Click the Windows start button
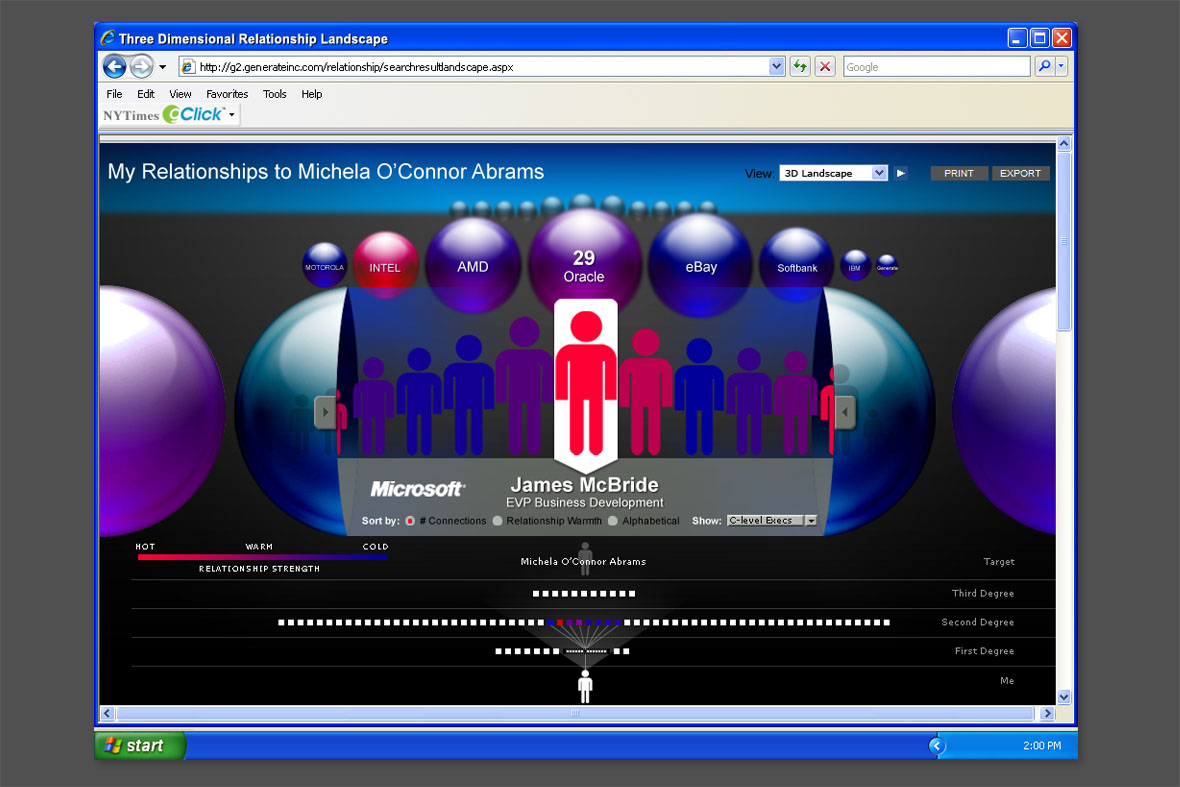This screenshot has width=1180, height=787. point(141,746)
